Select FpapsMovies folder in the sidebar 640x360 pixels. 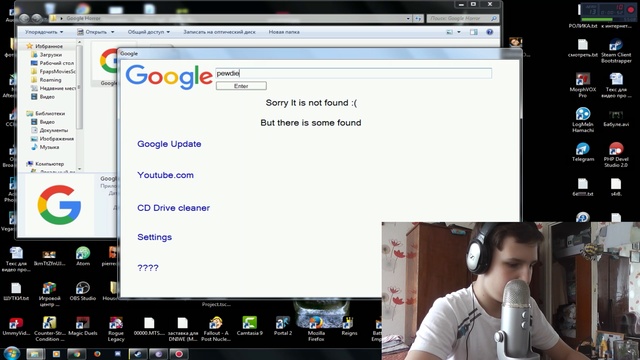click(x=53, y=71)
